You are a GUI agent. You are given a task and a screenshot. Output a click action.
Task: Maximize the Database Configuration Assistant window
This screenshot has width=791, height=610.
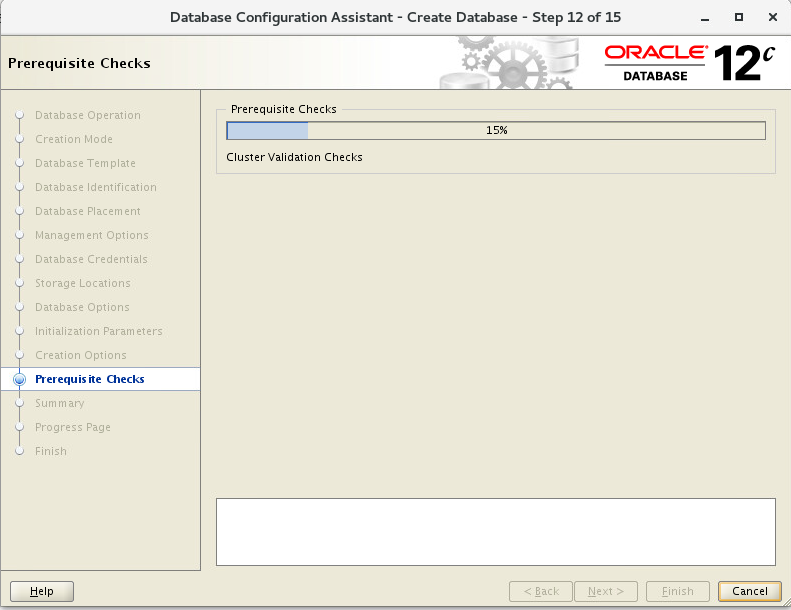click(x=739, y=18)
